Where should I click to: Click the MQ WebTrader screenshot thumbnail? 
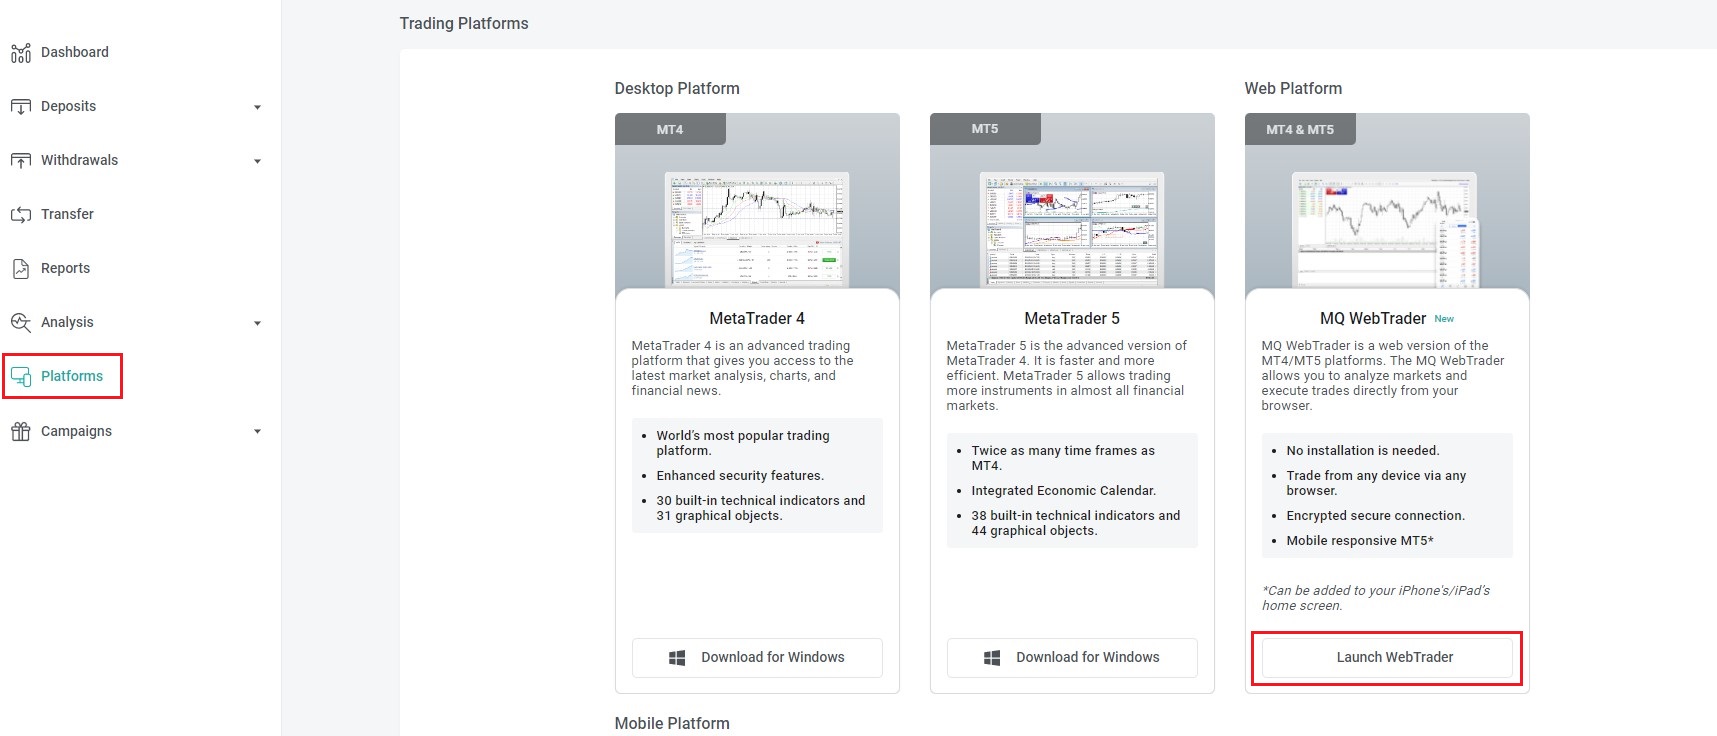1387,230
